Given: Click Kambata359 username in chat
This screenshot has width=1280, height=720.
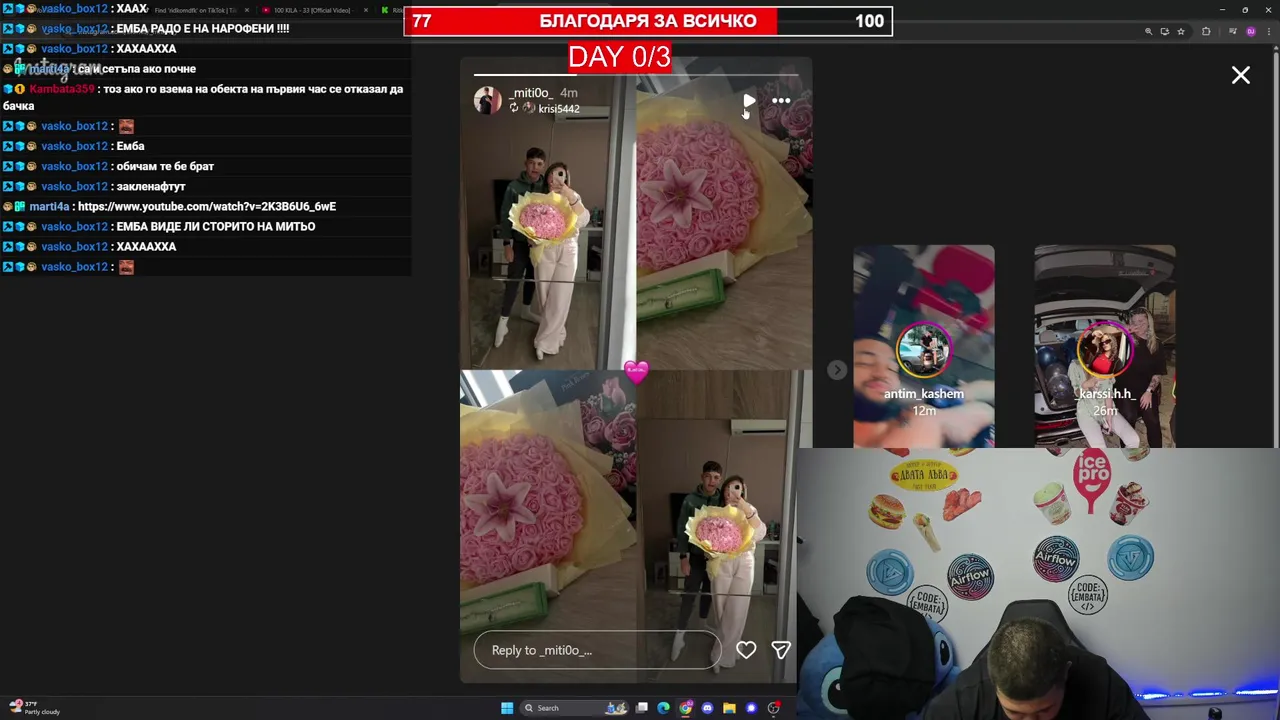Looking at the screenshot, I should pos(62,89).
